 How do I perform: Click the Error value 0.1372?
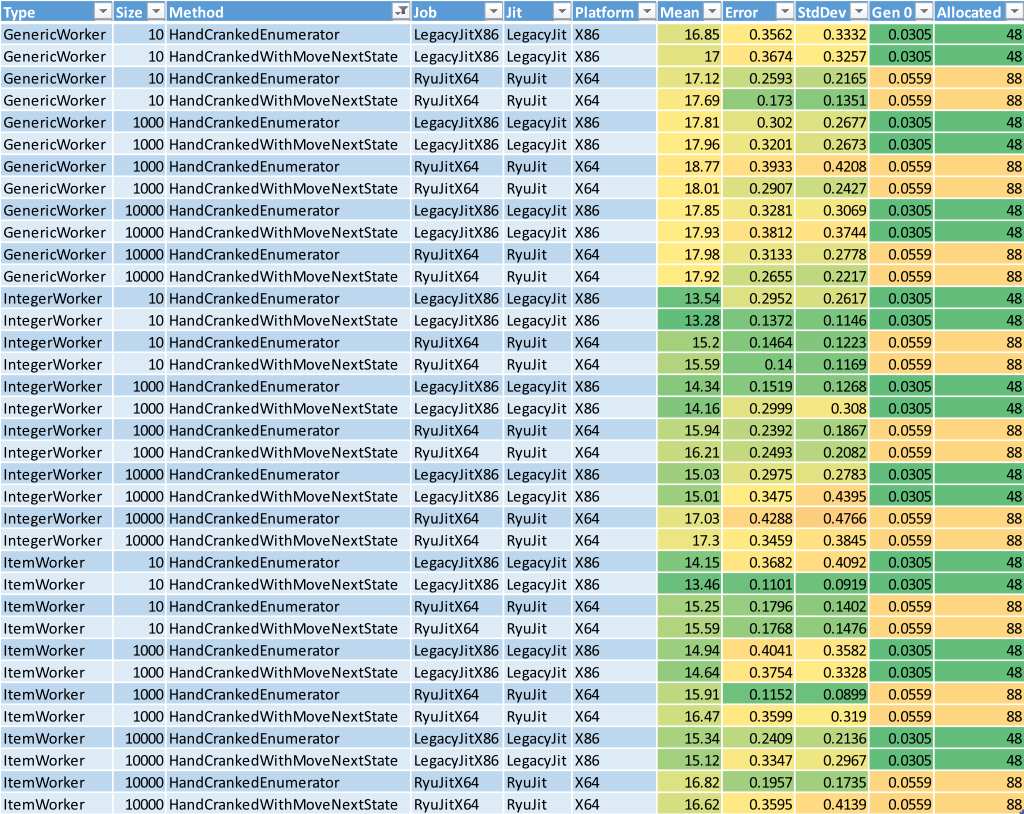(771, 321)
